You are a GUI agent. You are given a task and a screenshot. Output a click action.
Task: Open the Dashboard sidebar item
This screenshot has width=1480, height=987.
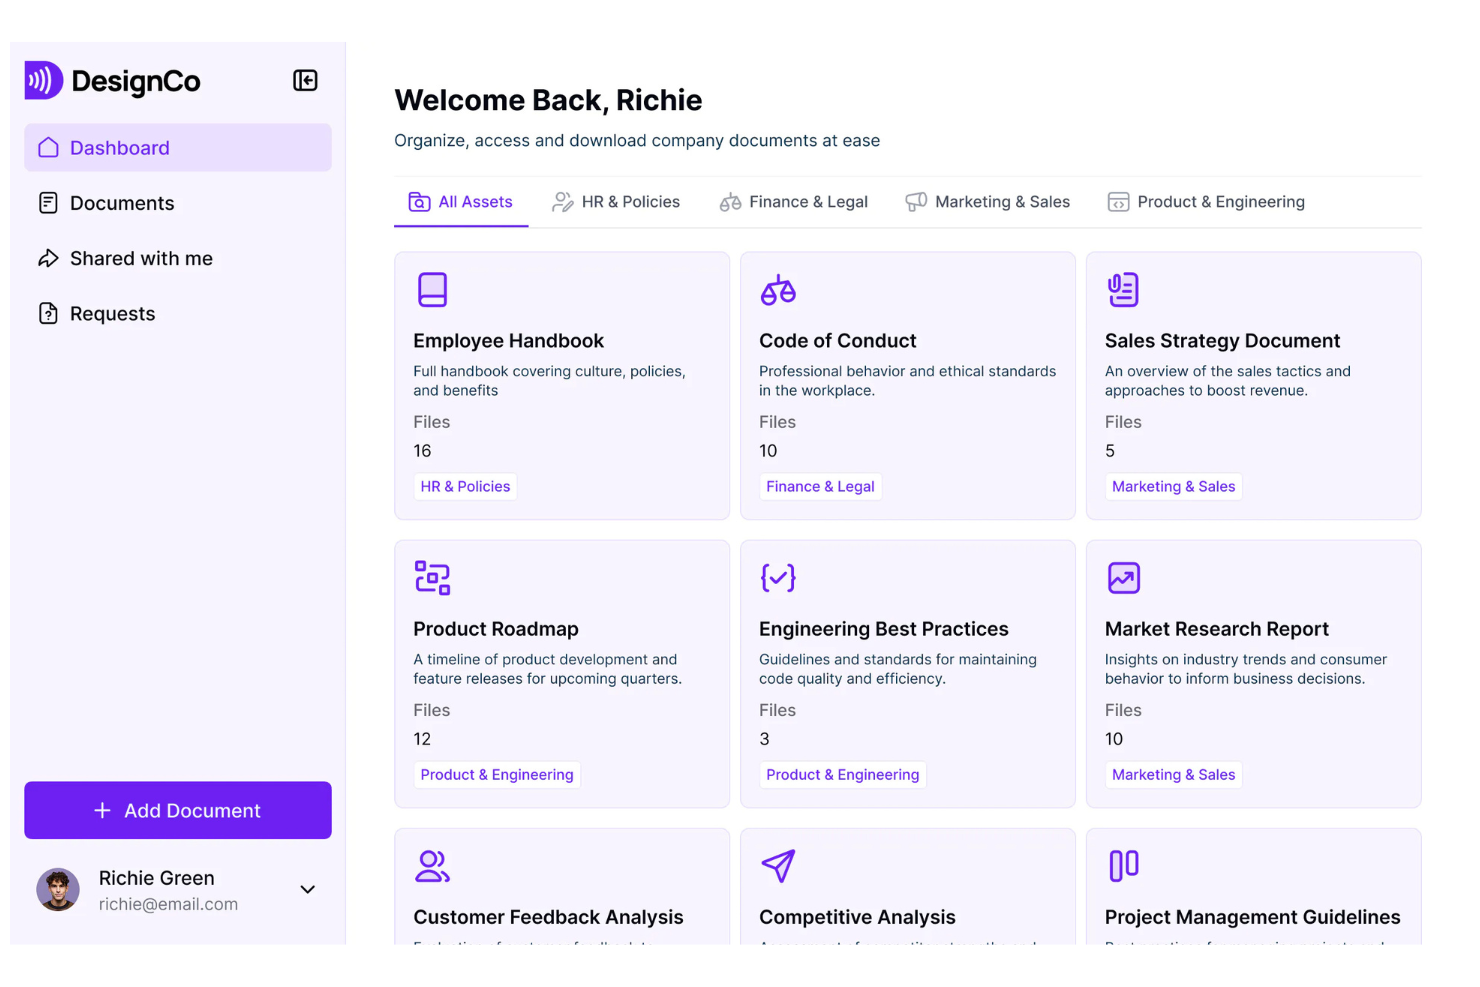click(178, 148)
